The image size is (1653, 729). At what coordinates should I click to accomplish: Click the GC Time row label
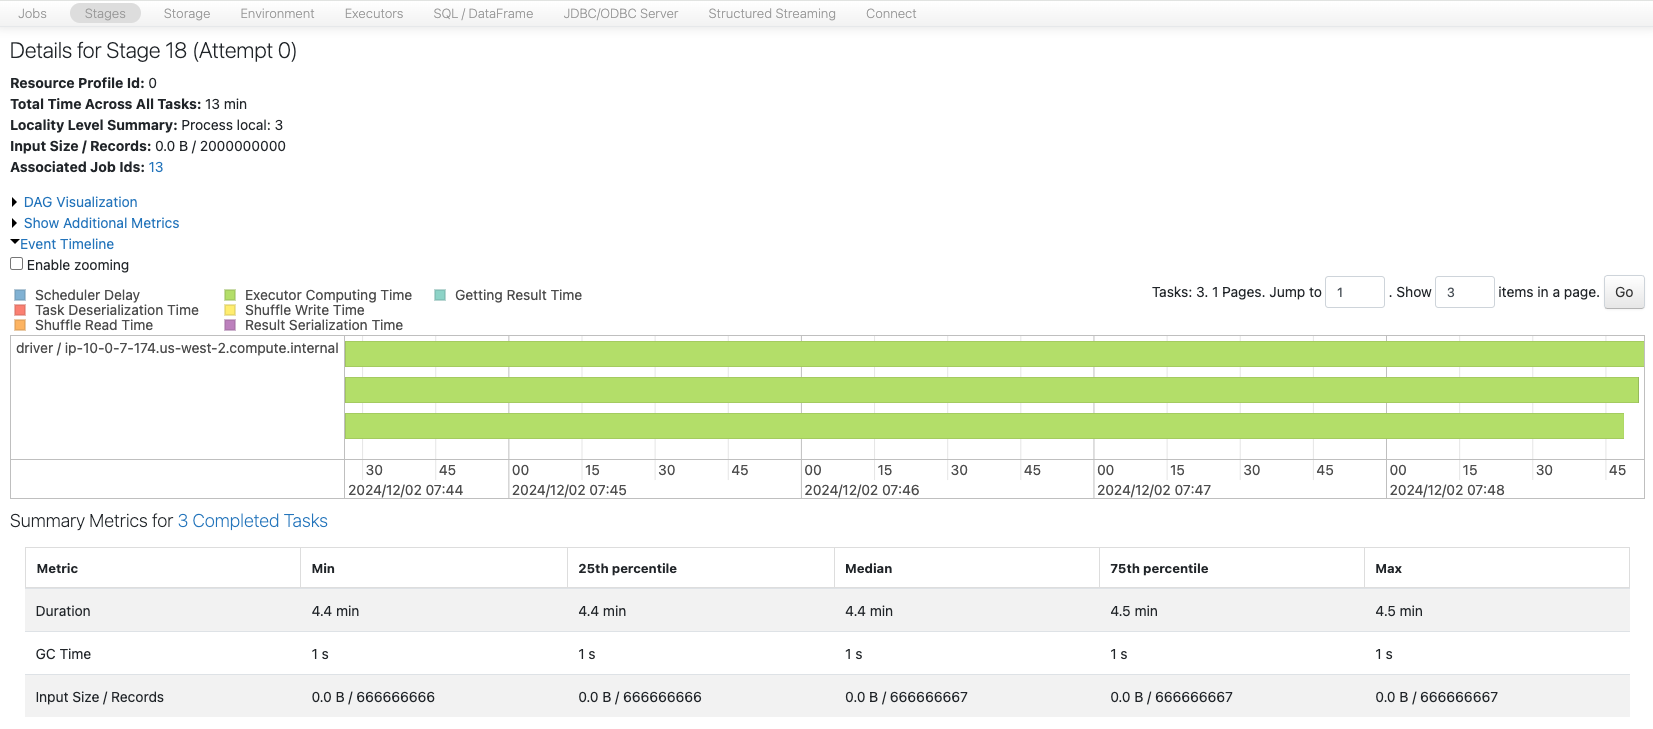(63, 654)
